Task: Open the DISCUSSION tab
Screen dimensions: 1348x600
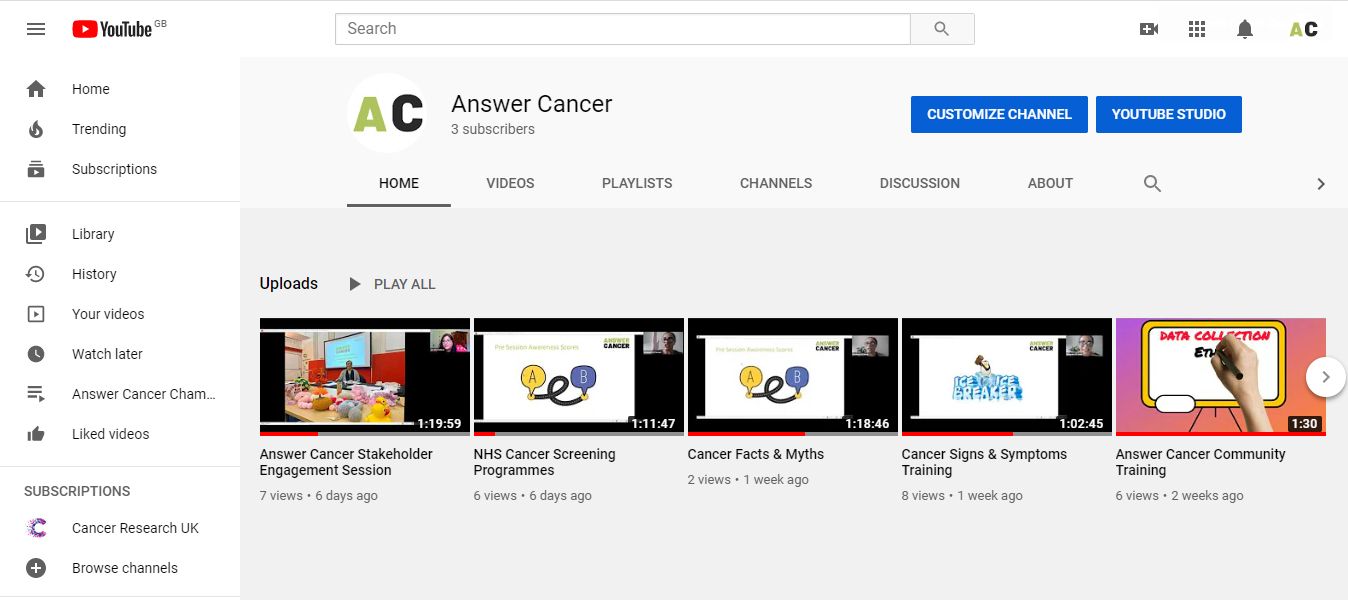Action: coord(919,183)
